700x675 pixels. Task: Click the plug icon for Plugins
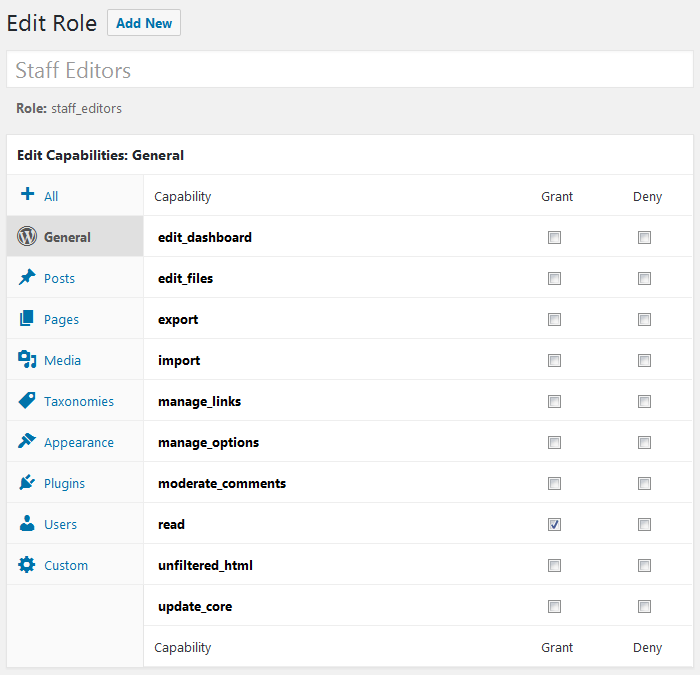[27, 482]
